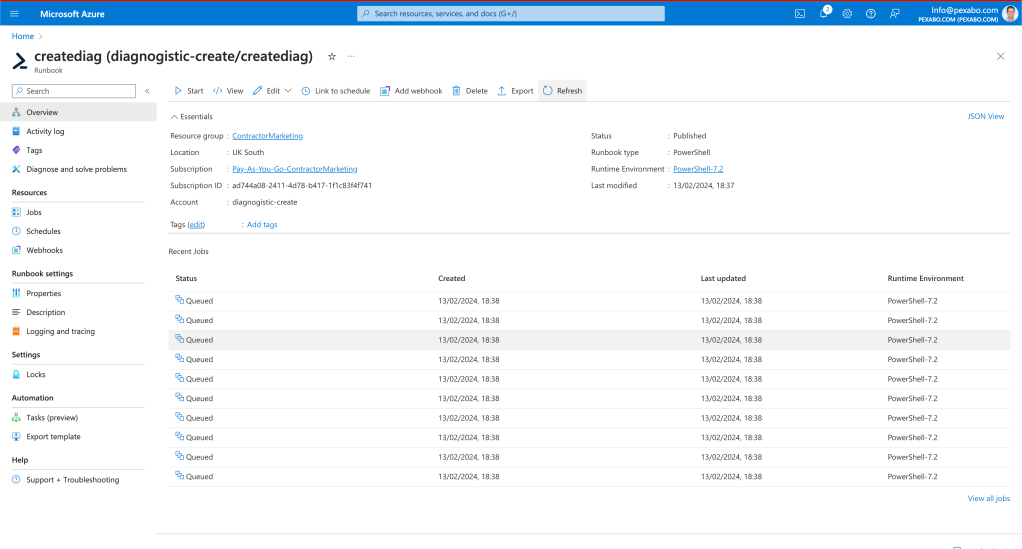Click View all jobs
The height and width of the screenshot is (549, 1022).
[989, 499]
